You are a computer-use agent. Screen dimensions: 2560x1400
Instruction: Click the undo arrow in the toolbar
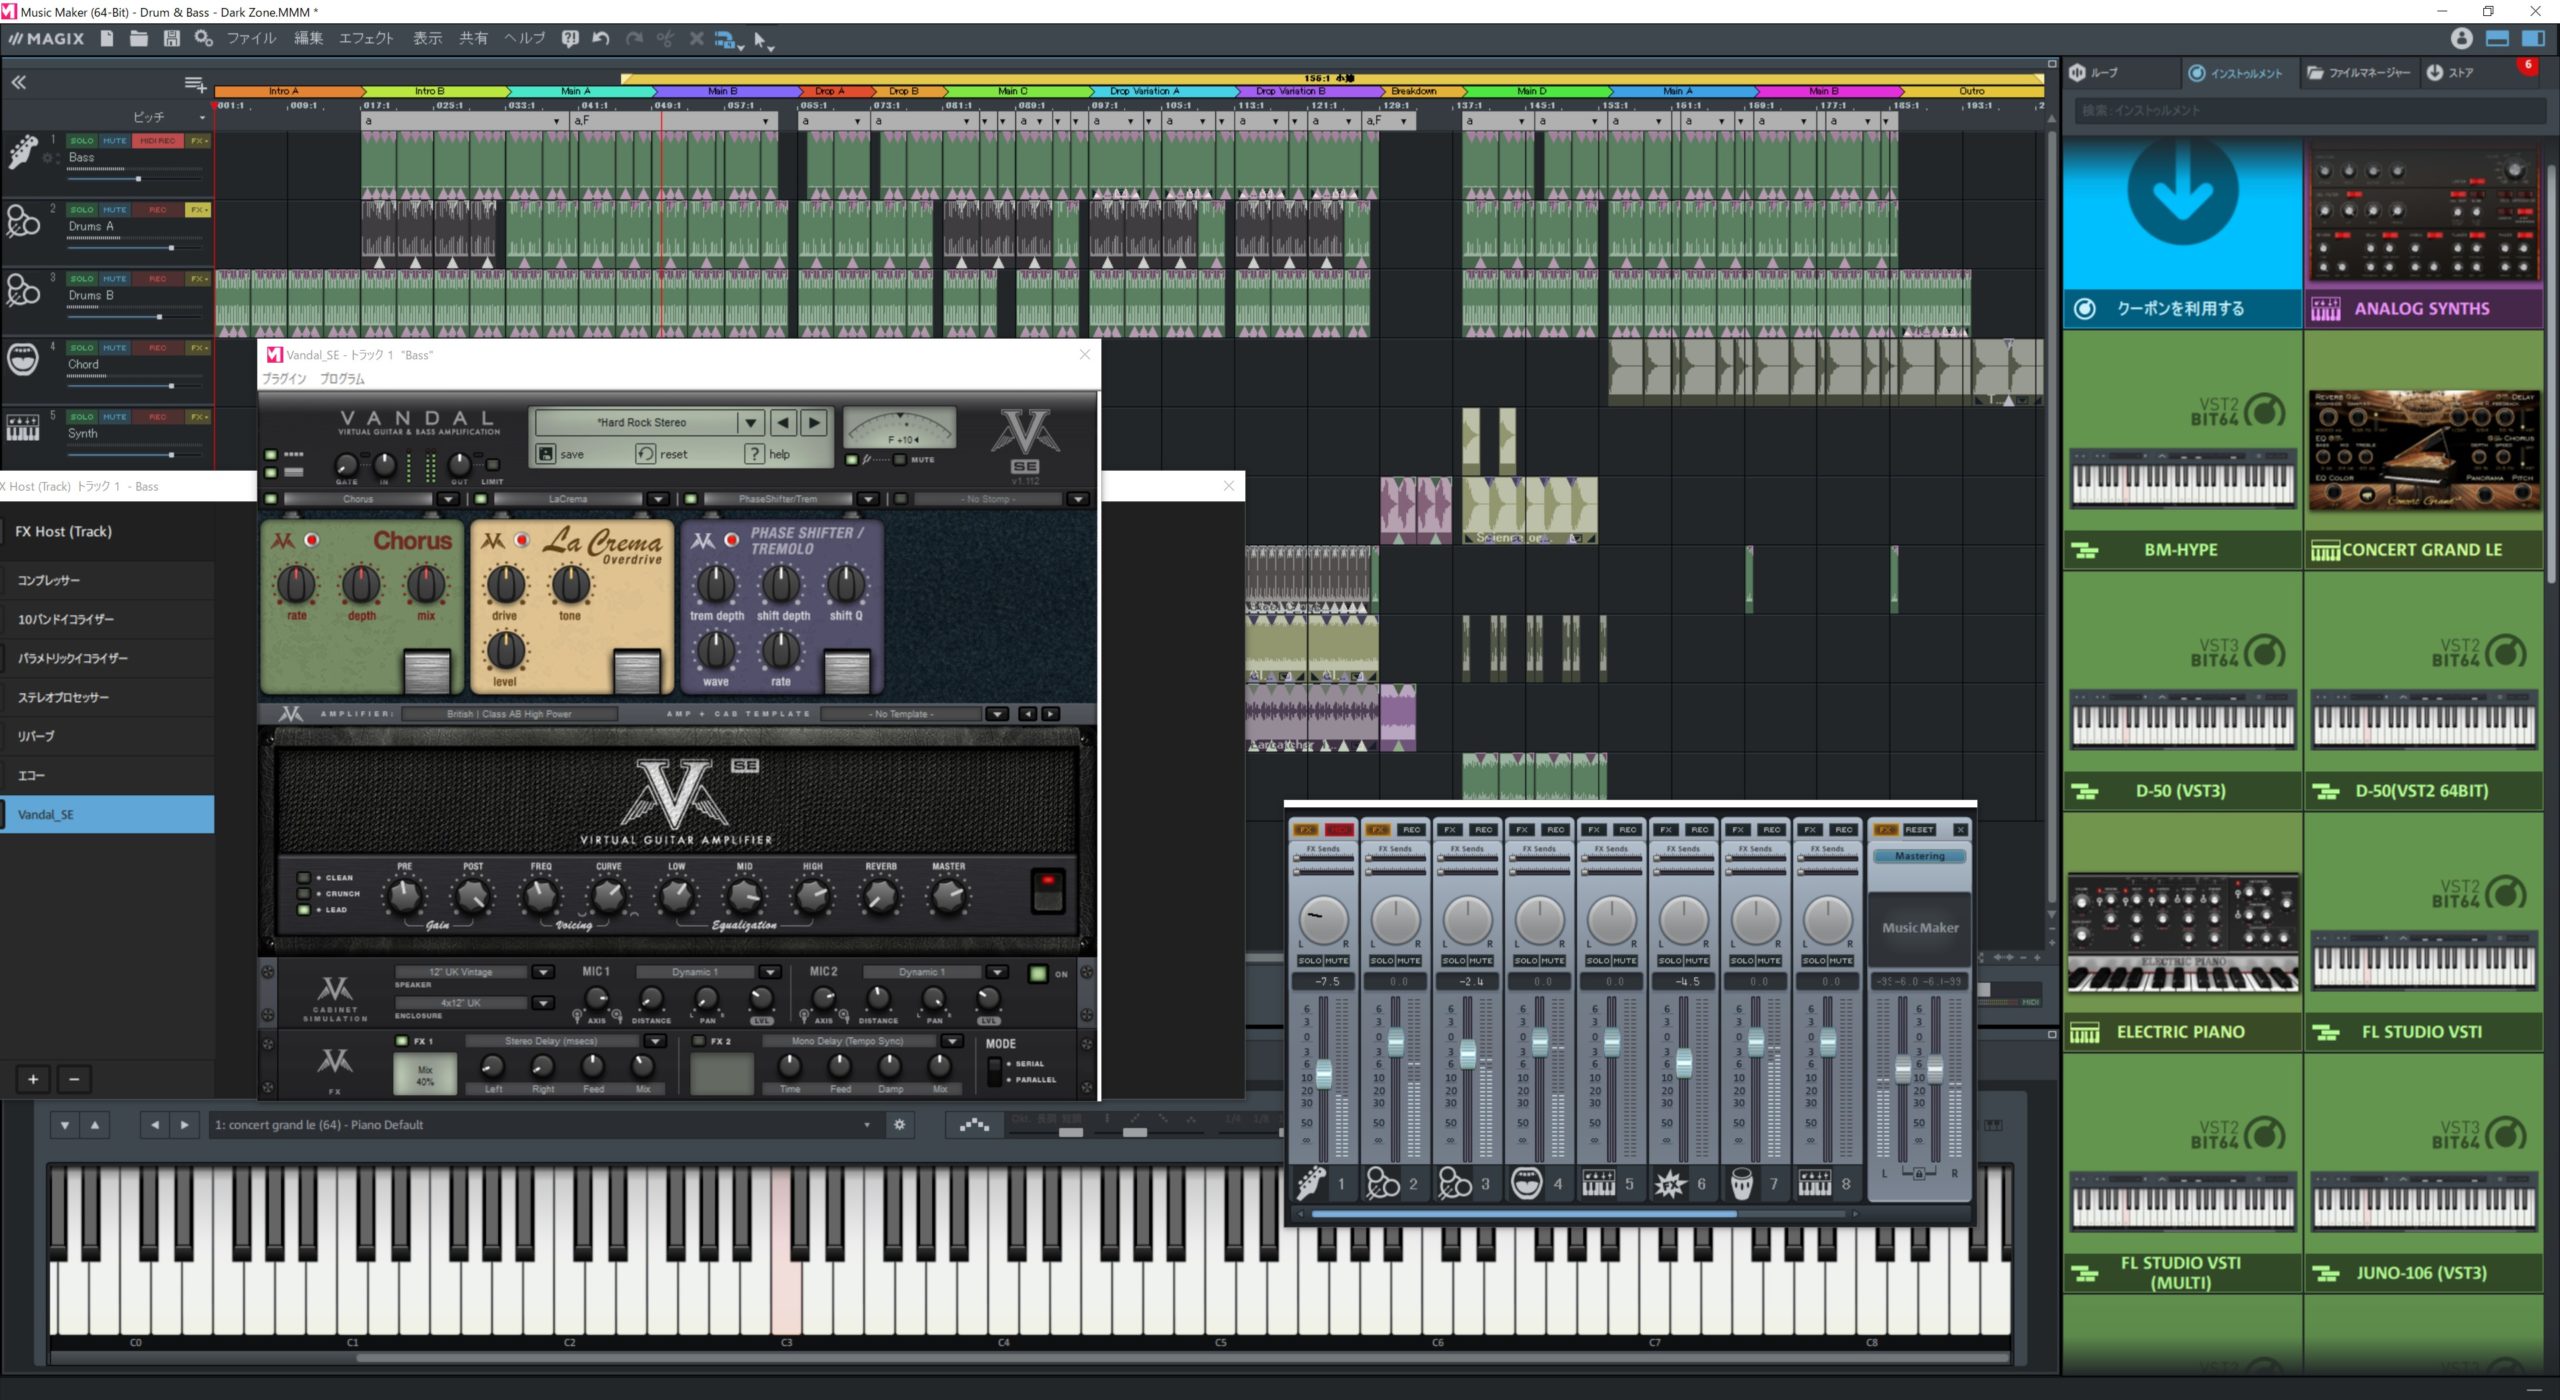tap(601, 39)
